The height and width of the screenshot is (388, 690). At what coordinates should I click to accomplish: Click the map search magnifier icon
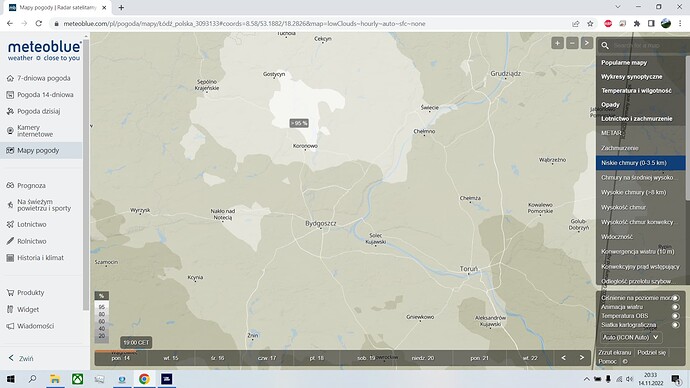[x=605, y=45]
